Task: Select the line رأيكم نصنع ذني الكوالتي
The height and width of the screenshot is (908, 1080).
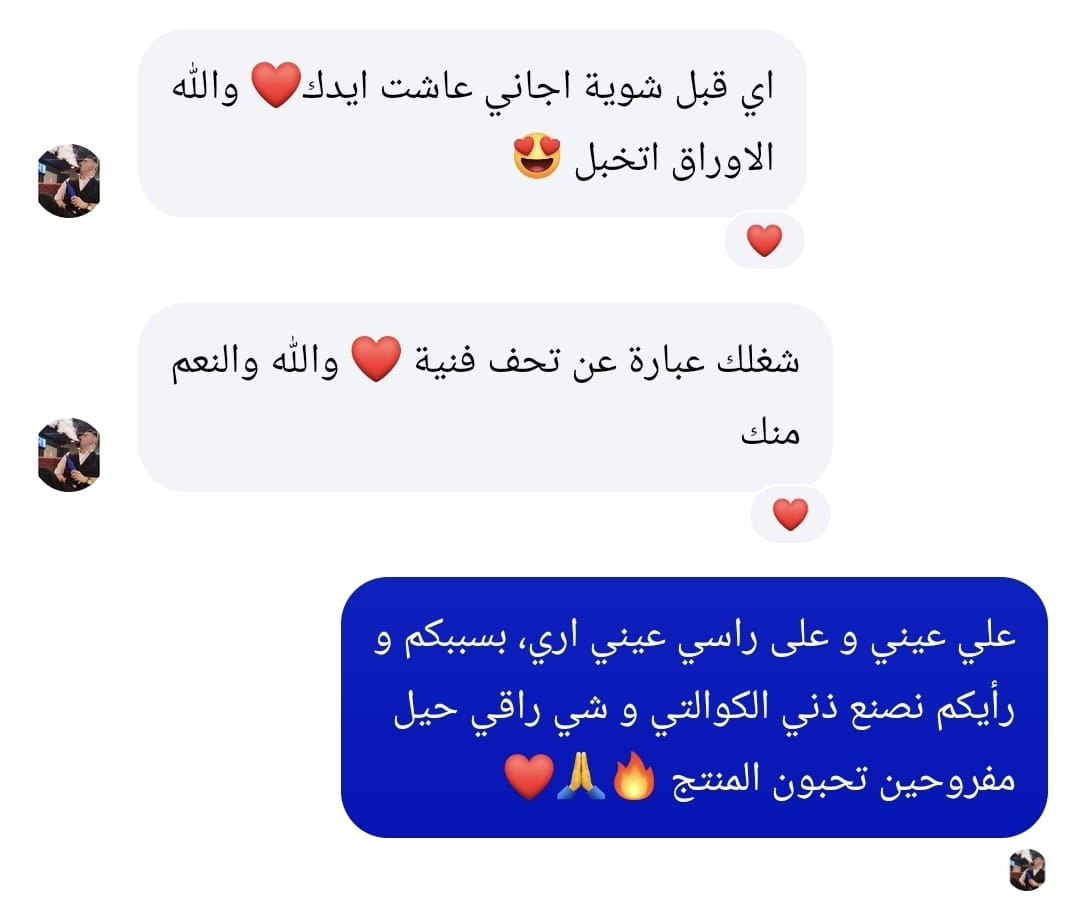Action: pos(704,709)
